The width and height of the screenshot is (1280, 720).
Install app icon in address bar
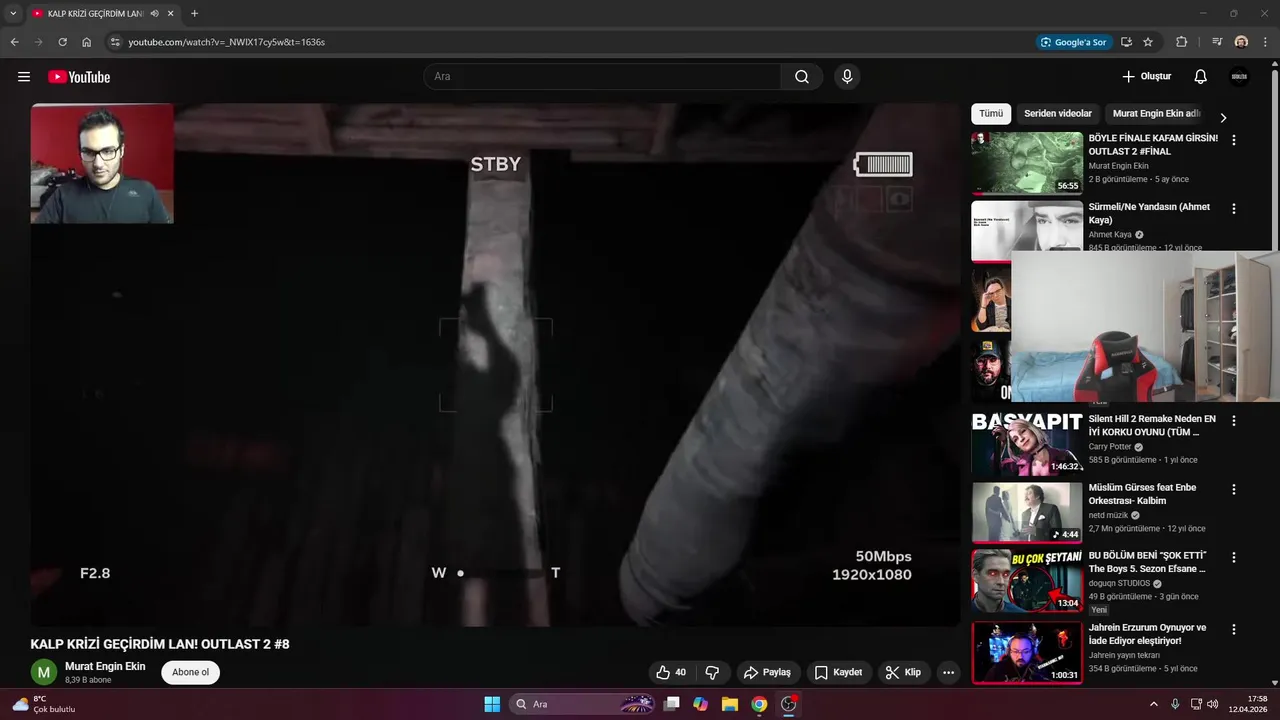click(1127, 42)
